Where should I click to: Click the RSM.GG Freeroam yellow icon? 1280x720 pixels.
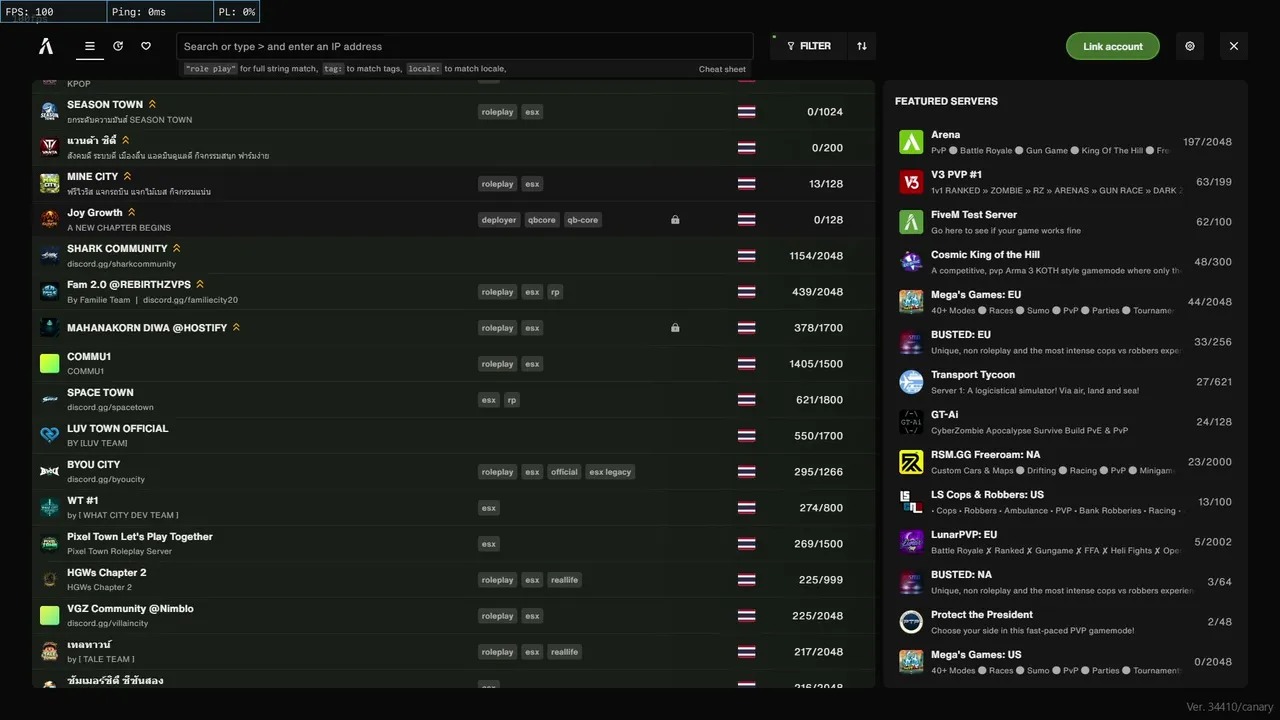point(911,462)
